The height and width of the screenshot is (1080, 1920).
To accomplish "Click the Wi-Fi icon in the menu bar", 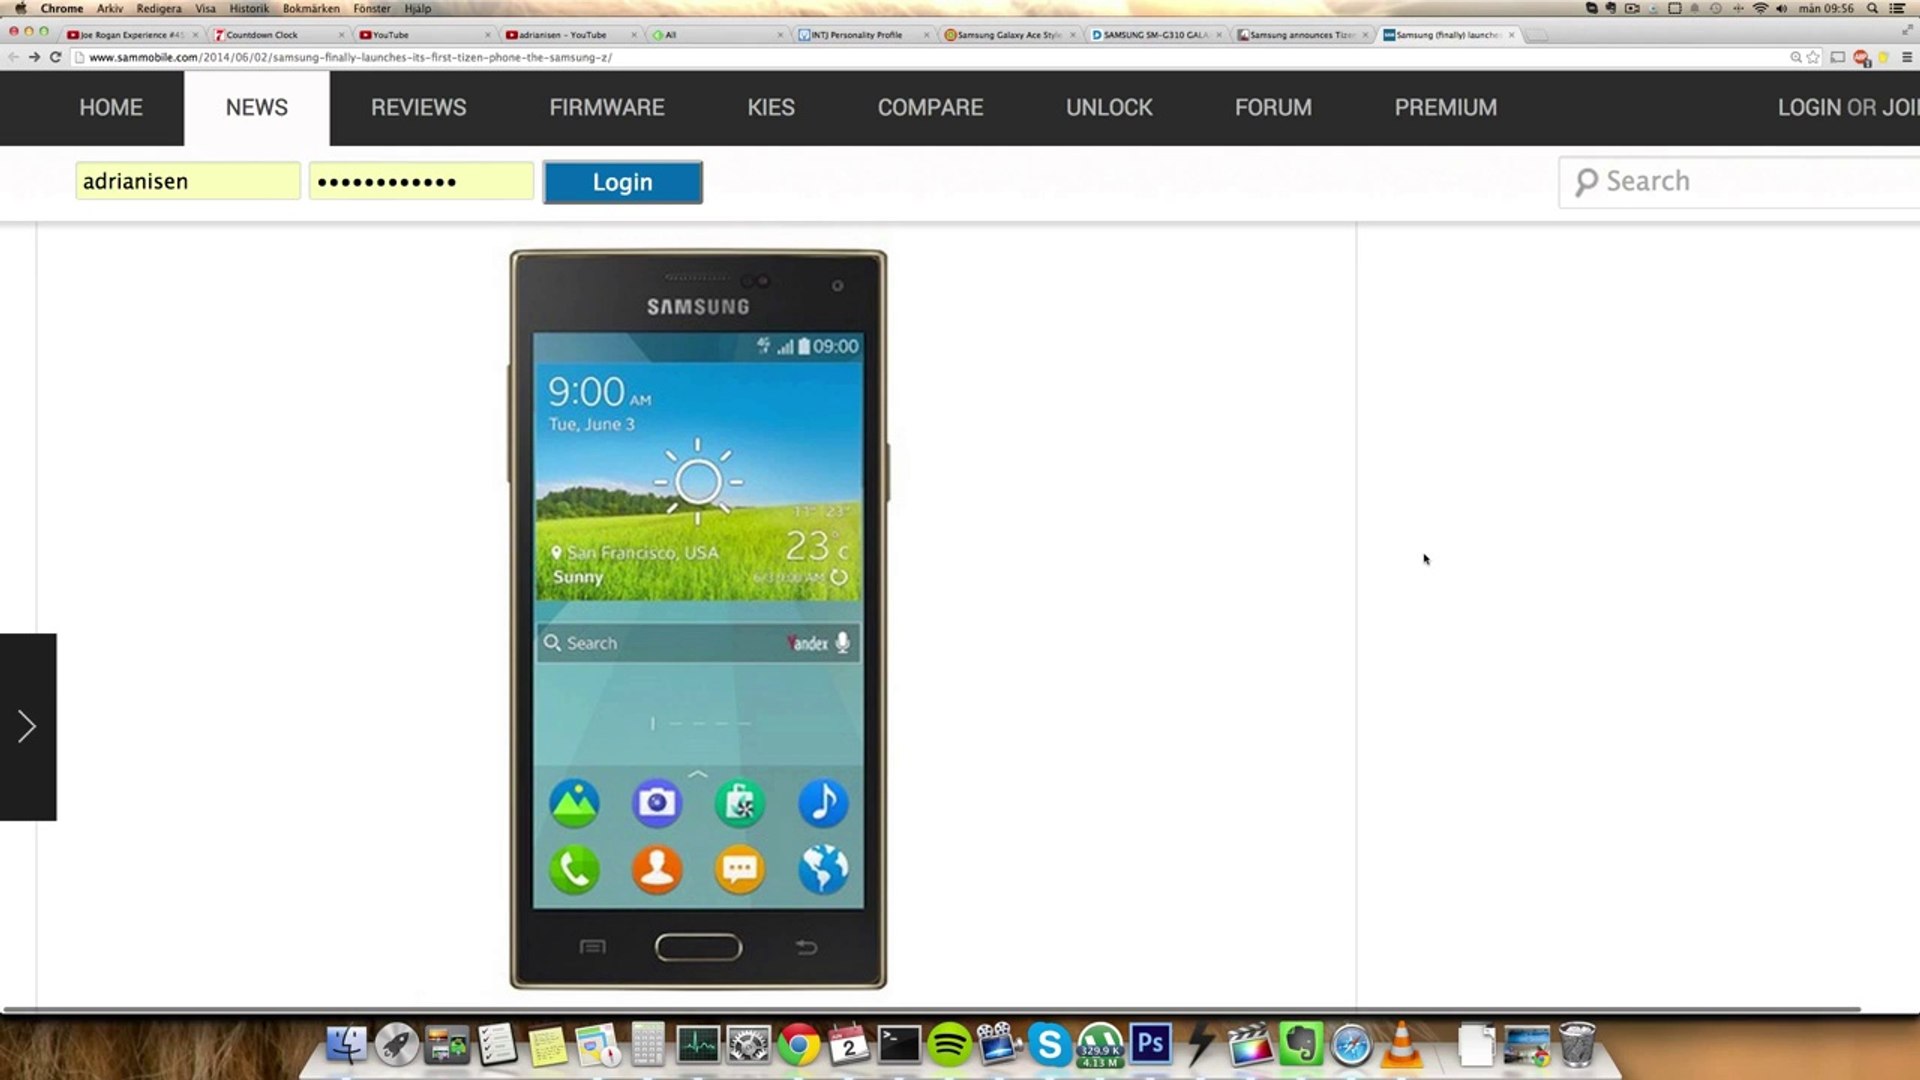I will point(1760,8).
